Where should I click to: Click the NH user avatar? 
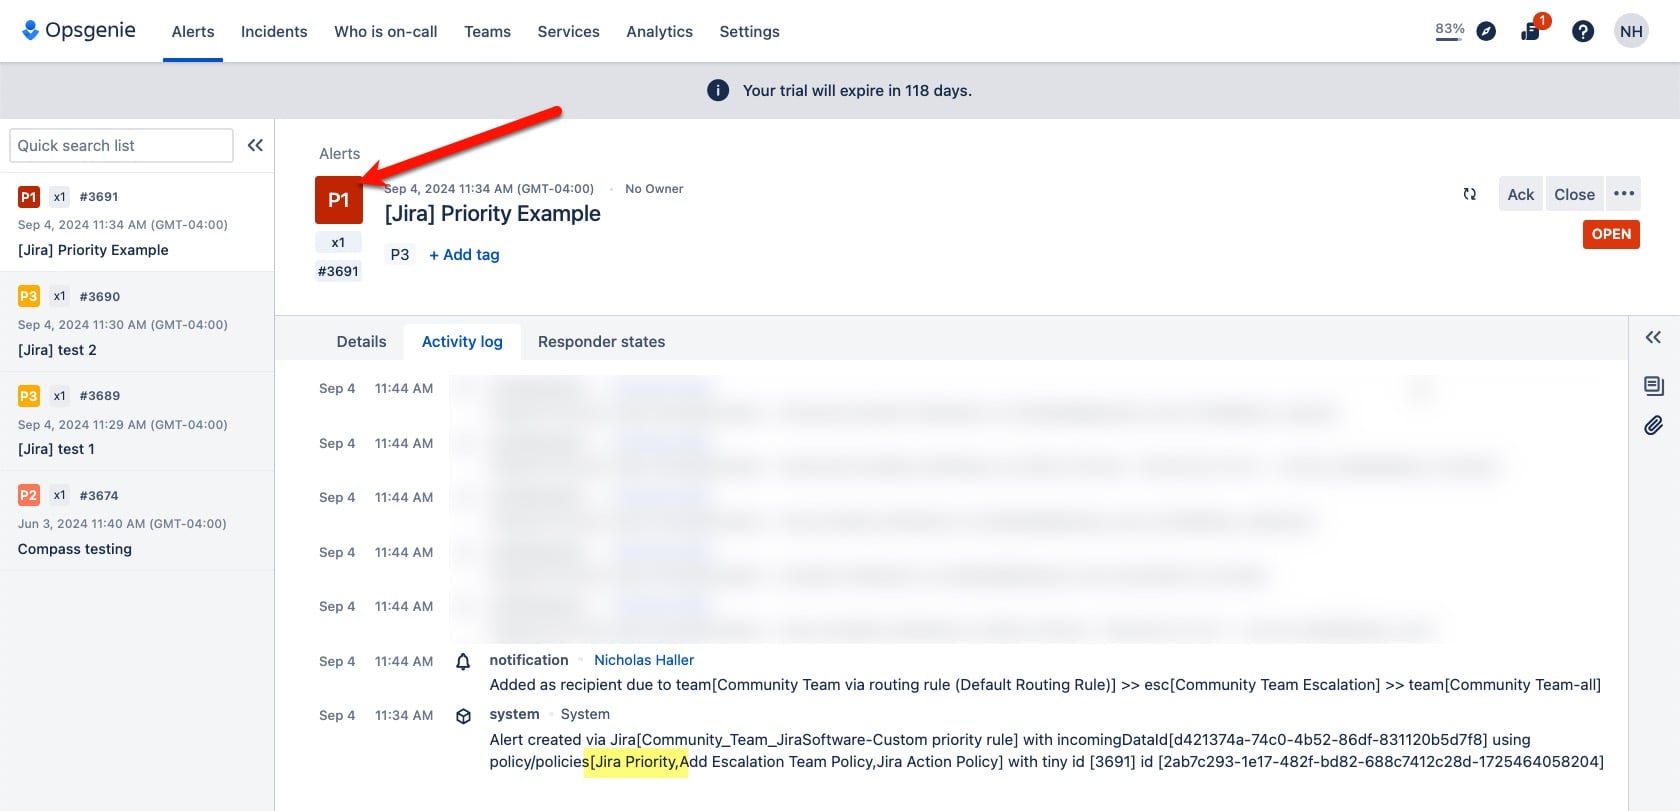point(1631,31)
